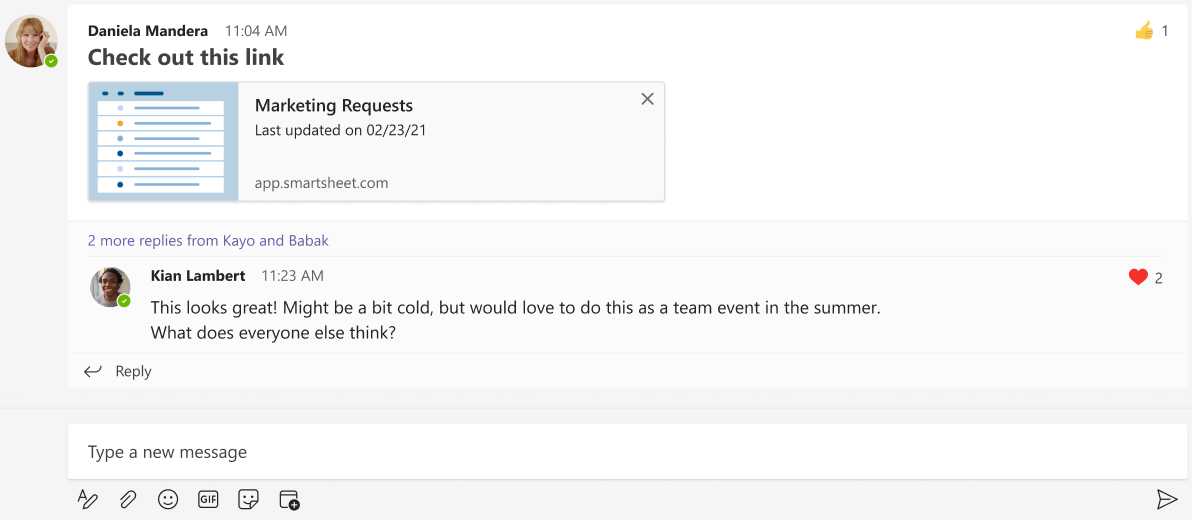Click the Attach file paperclip icon

pyautogui.click(x=128, y=499)
